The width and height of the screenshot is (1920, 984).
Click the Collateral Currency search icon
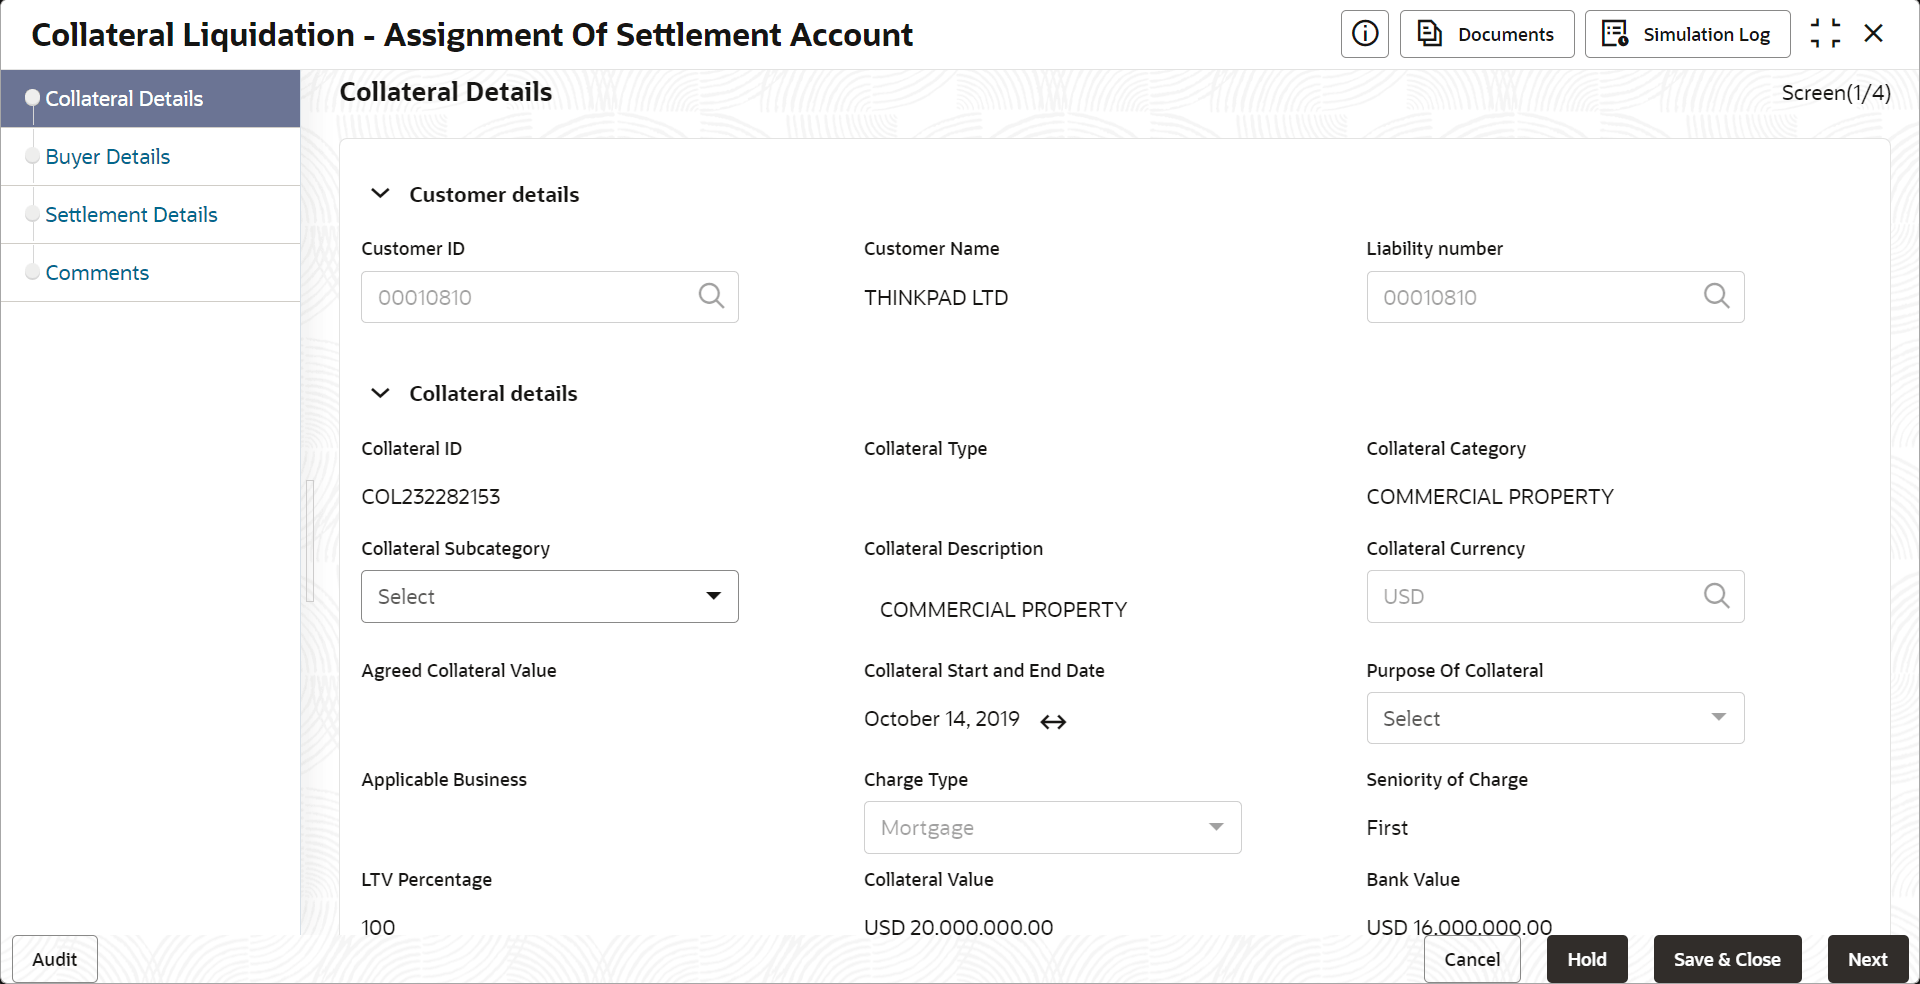pos(1716,596)
